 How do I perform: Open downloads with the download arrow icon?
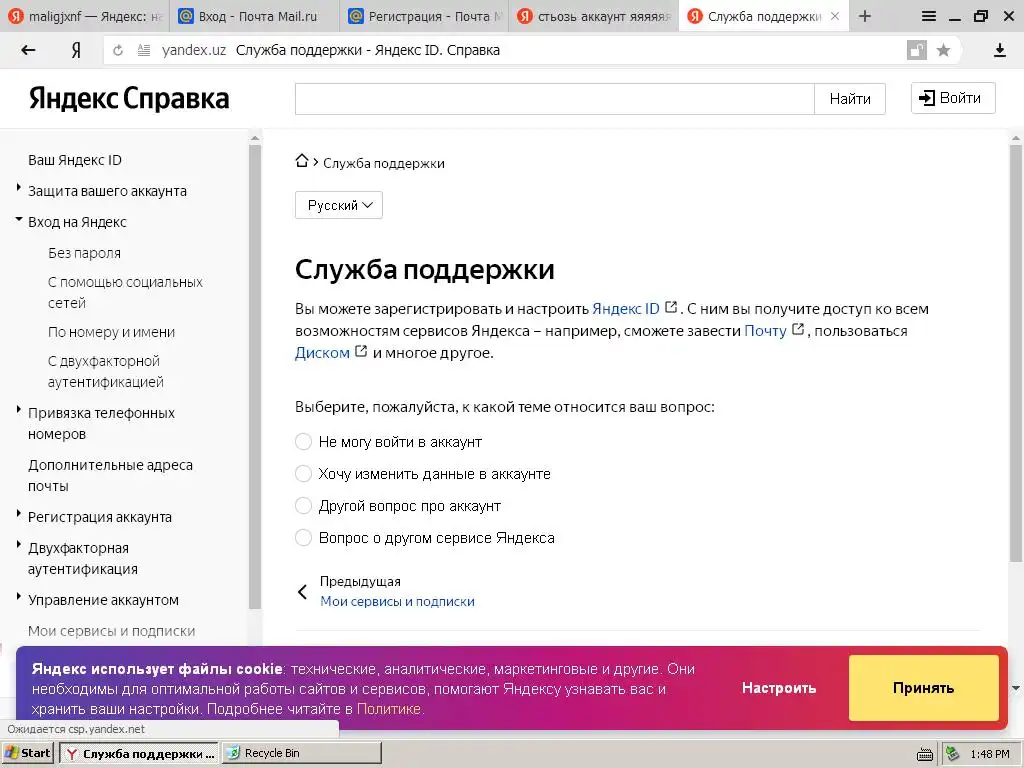click(x=999, y=50)
